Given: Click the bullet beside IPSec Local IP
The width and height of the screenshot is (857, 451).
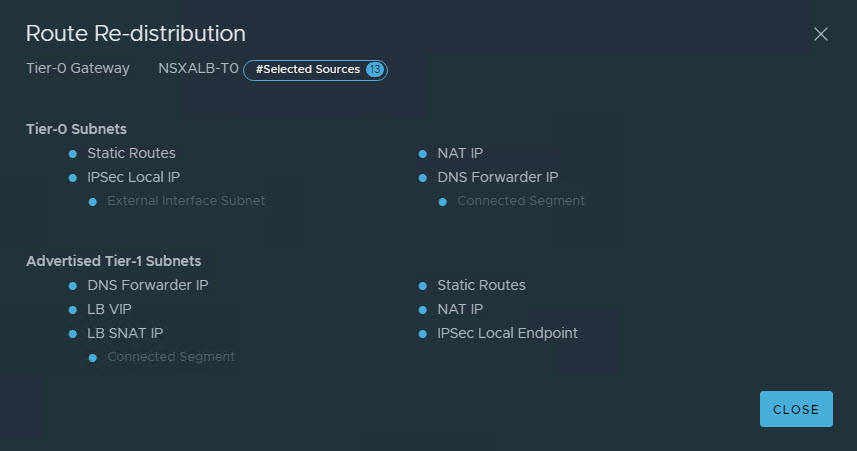Looking at the screenshot, I should tap(72, 178).
